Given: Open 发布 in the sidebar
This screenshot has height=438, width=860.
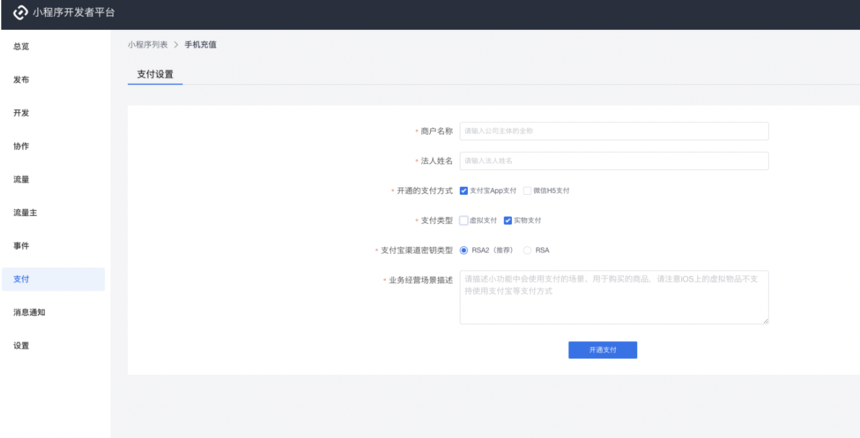Looking at the screenshot, I should pyautogui.click(x=21, y=80).
